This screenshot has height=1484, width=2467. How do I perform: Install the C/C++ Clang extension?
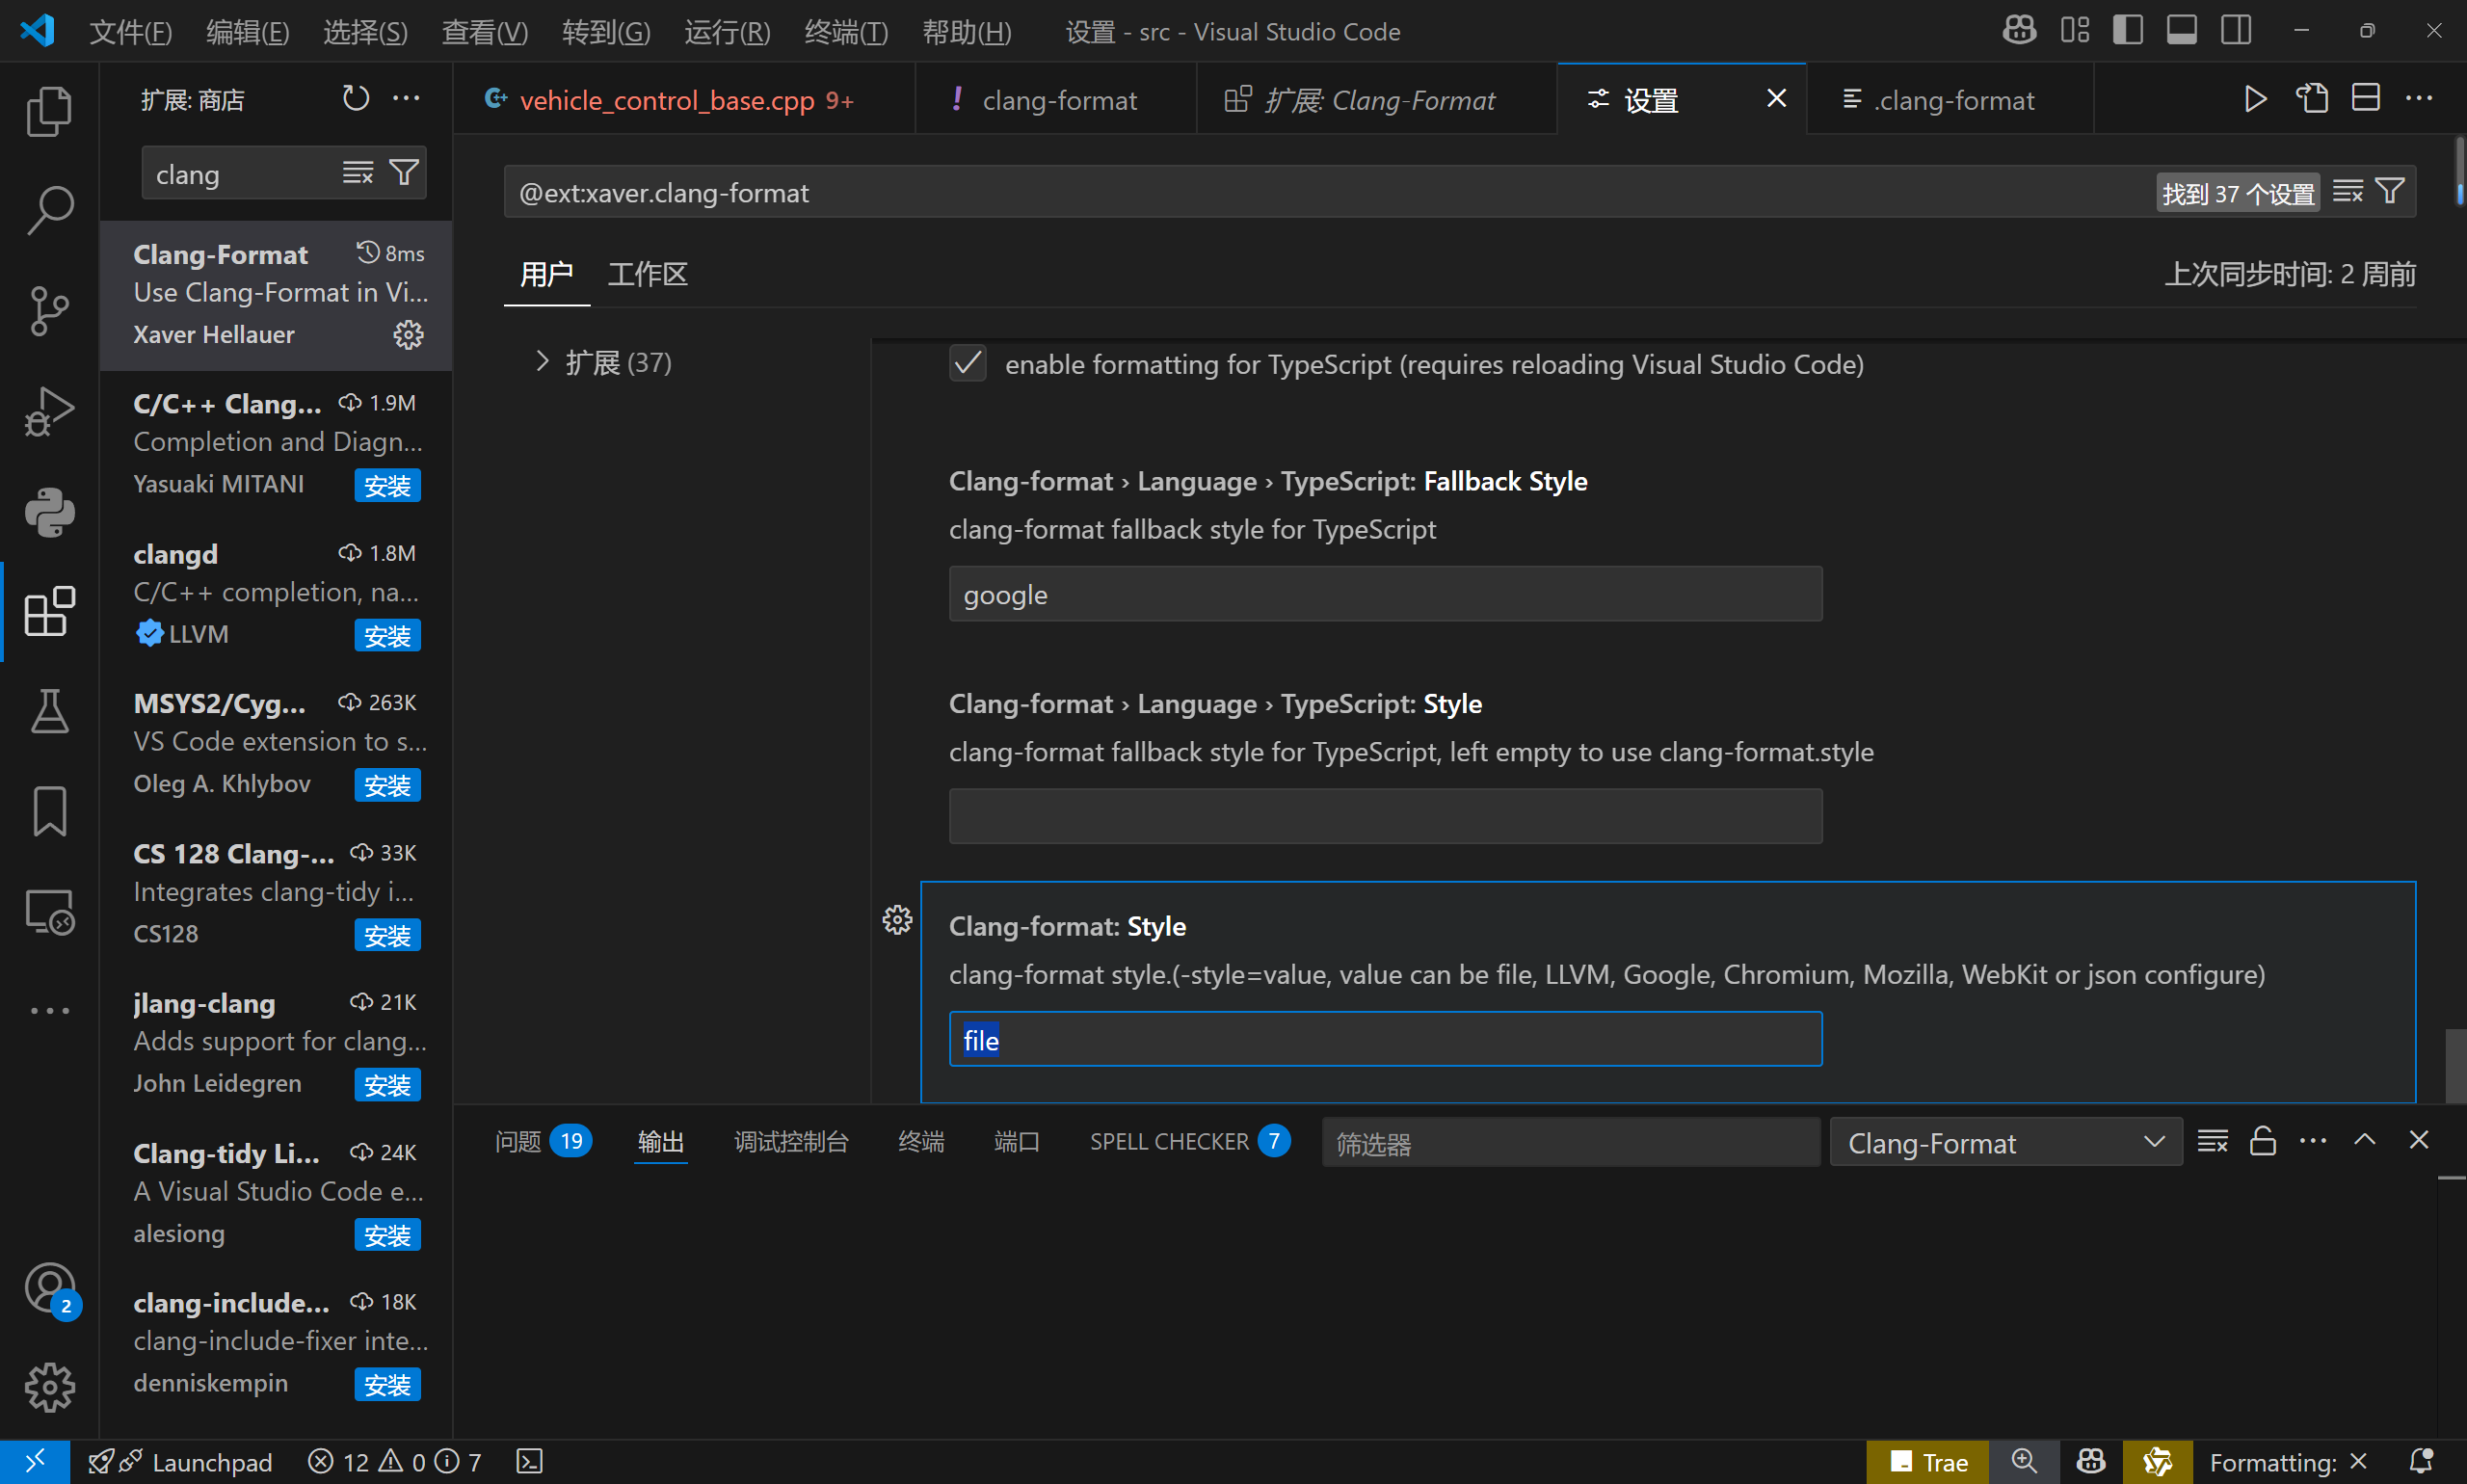(387, 486)
